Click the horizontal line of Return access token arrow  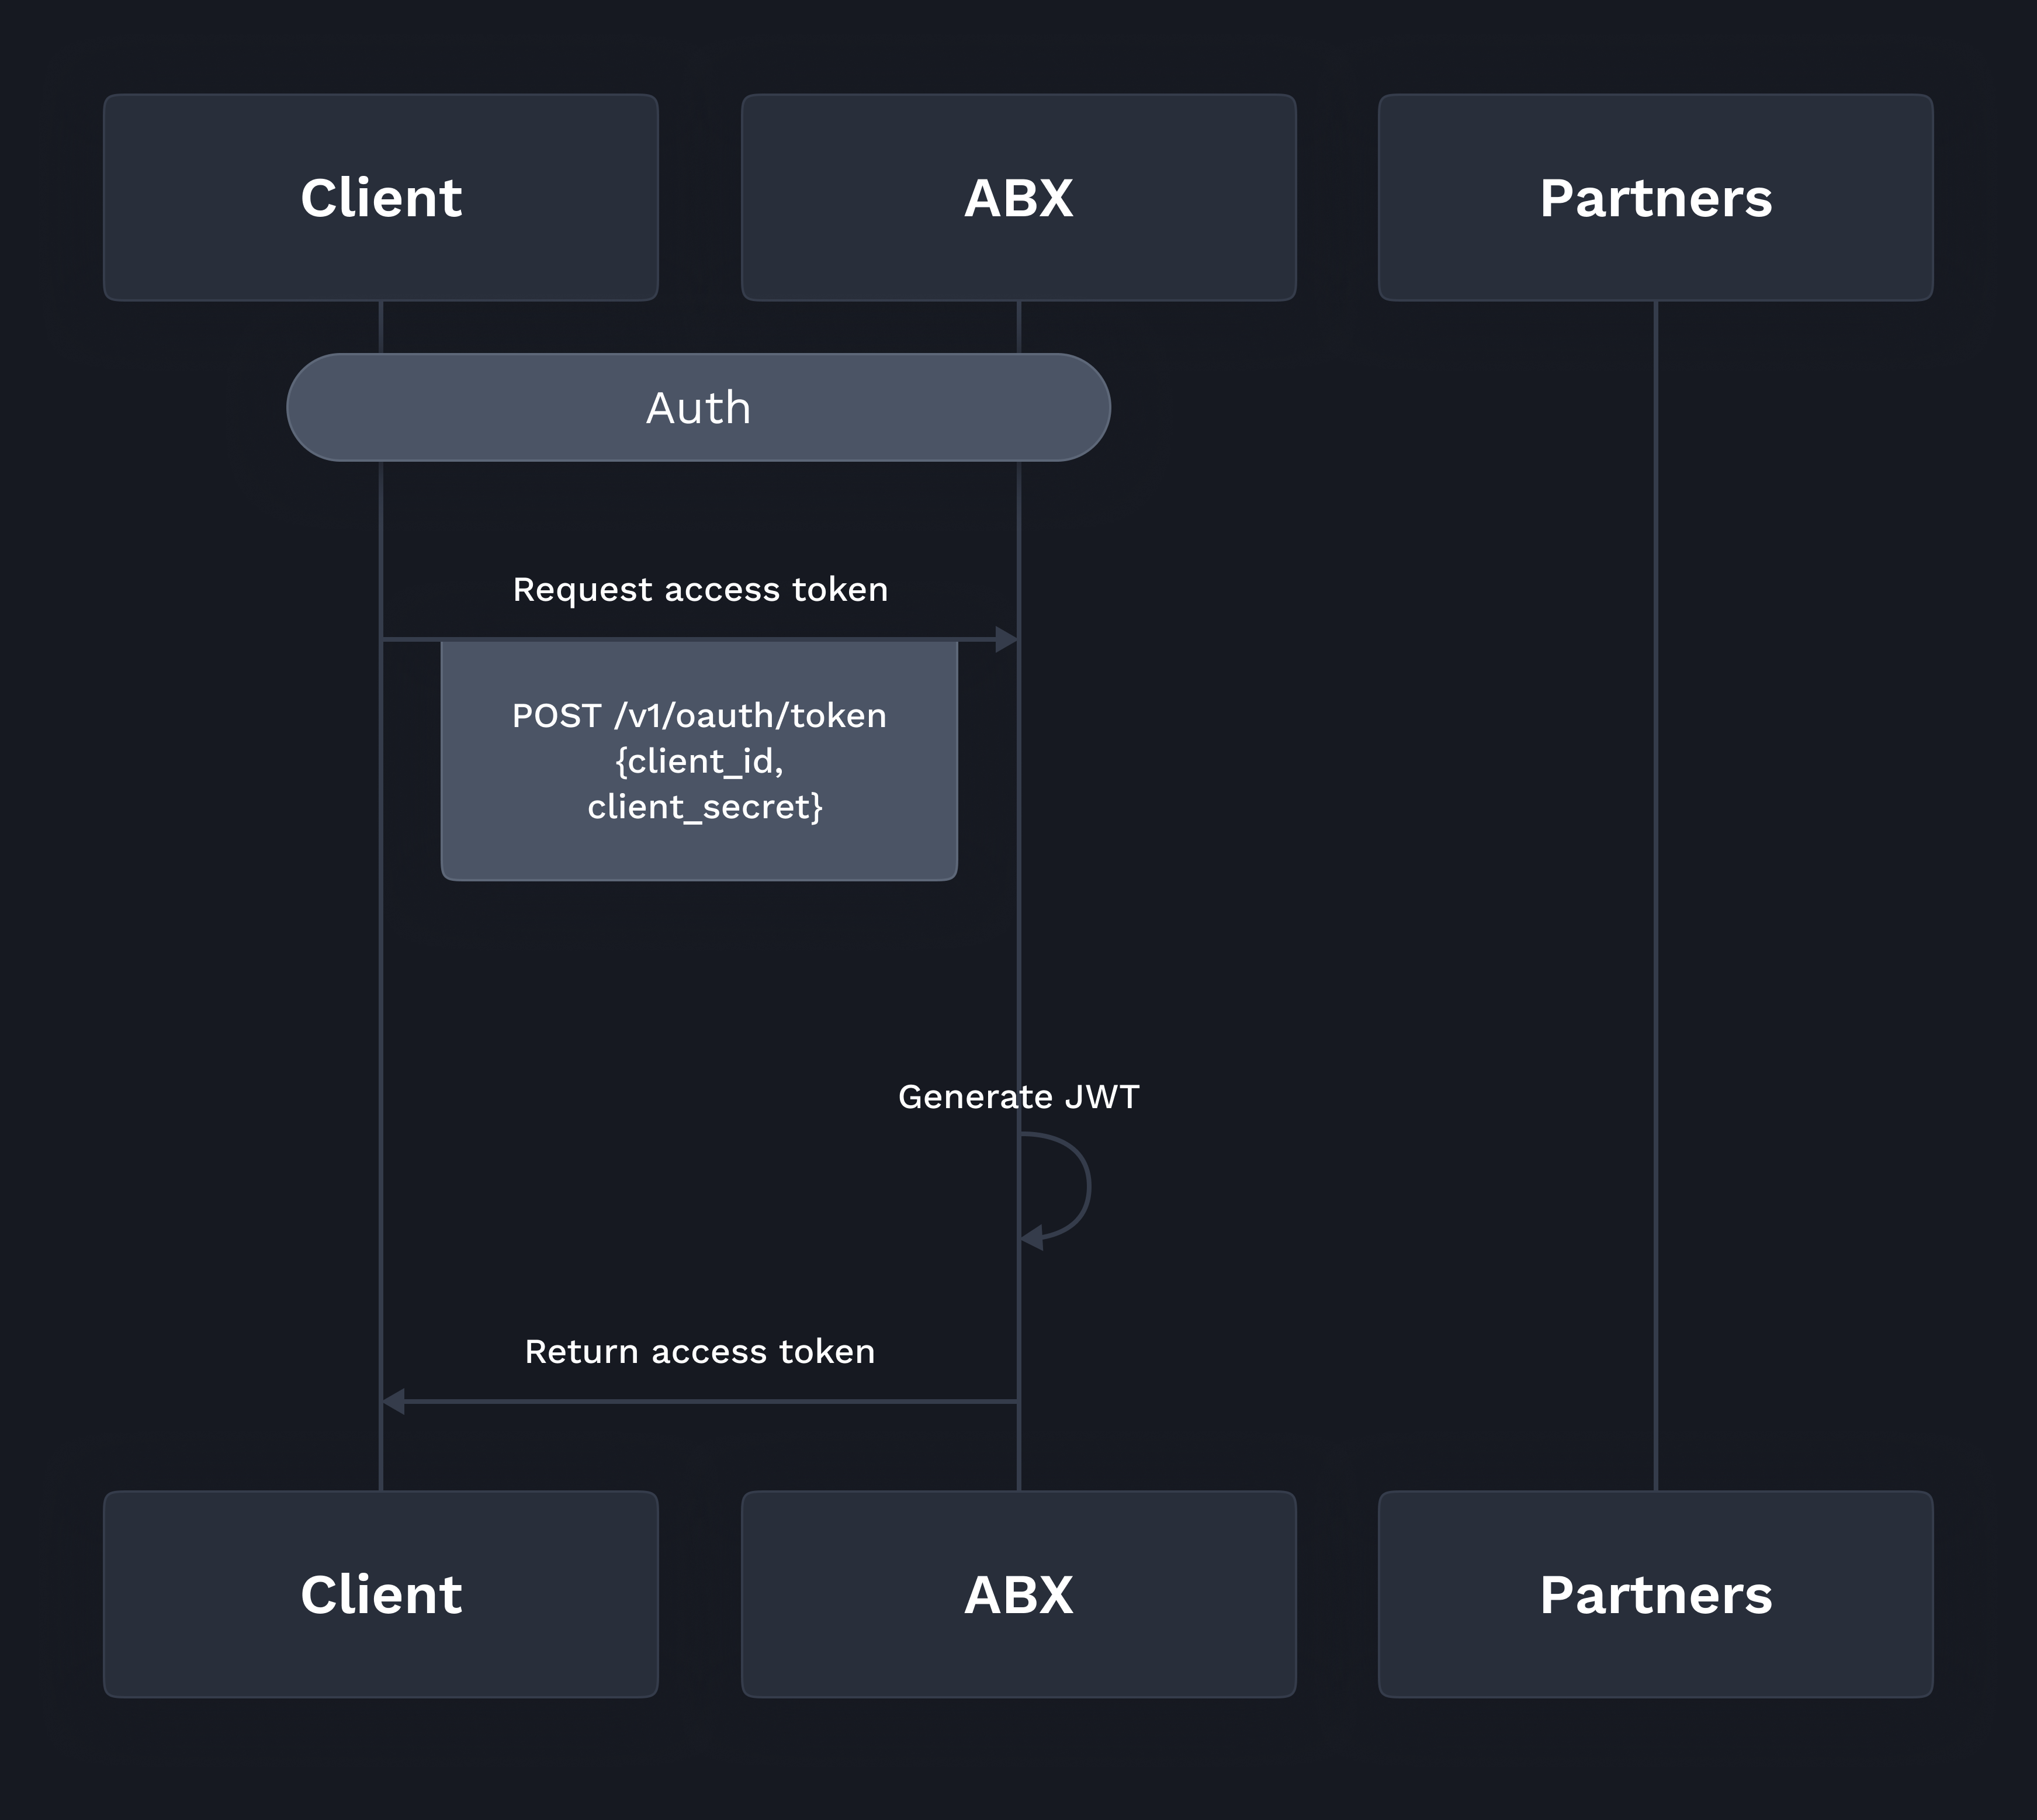(x=700, y=1401)
